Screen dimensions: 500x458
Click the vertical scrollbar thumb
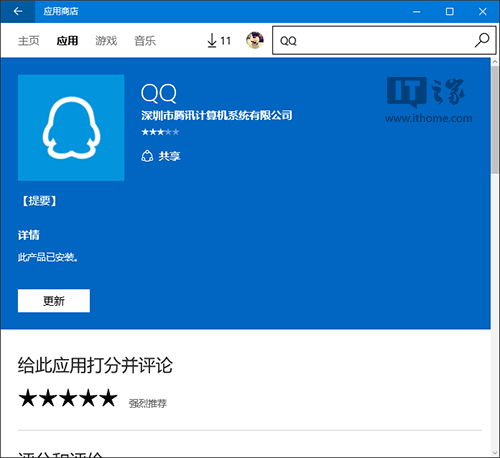click(495, 120)
